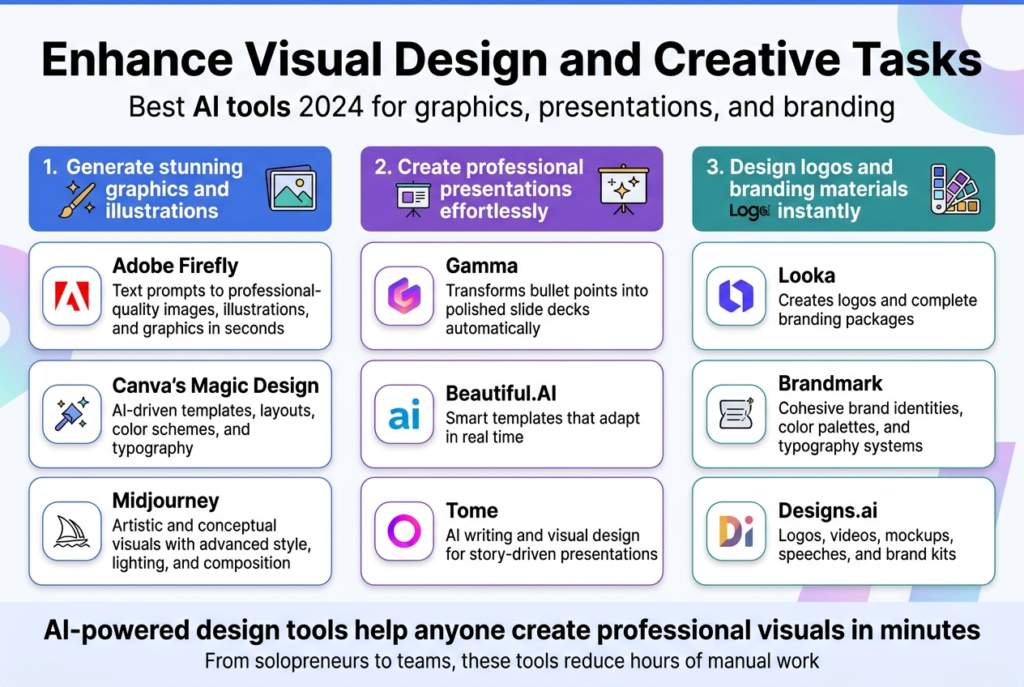1024x687 pixels.
Task: Click the paintbrush sparkle icon in header 1
Action: 77,199
